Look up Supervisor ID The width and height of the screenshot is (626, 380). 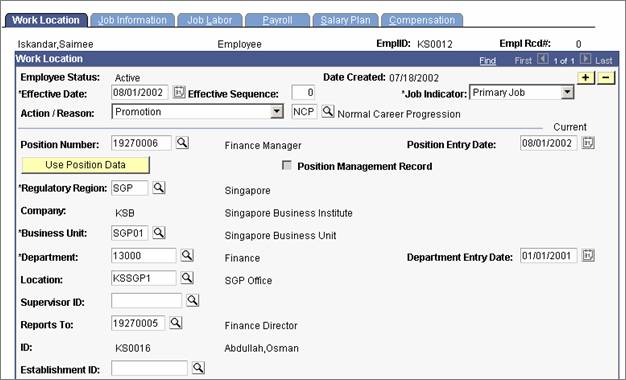192,300
